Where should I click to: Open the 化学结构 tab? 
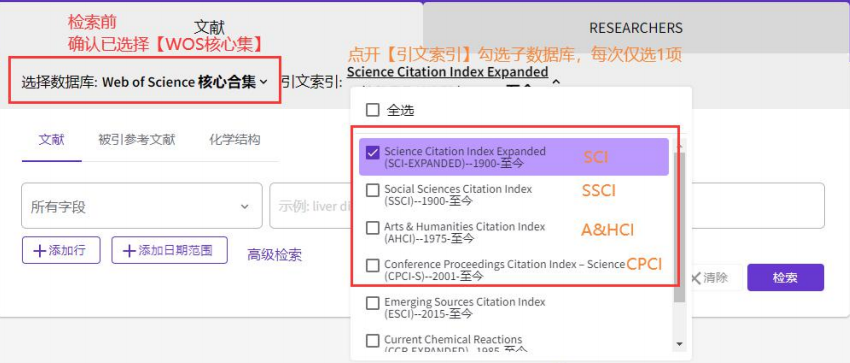coord(235,140)
